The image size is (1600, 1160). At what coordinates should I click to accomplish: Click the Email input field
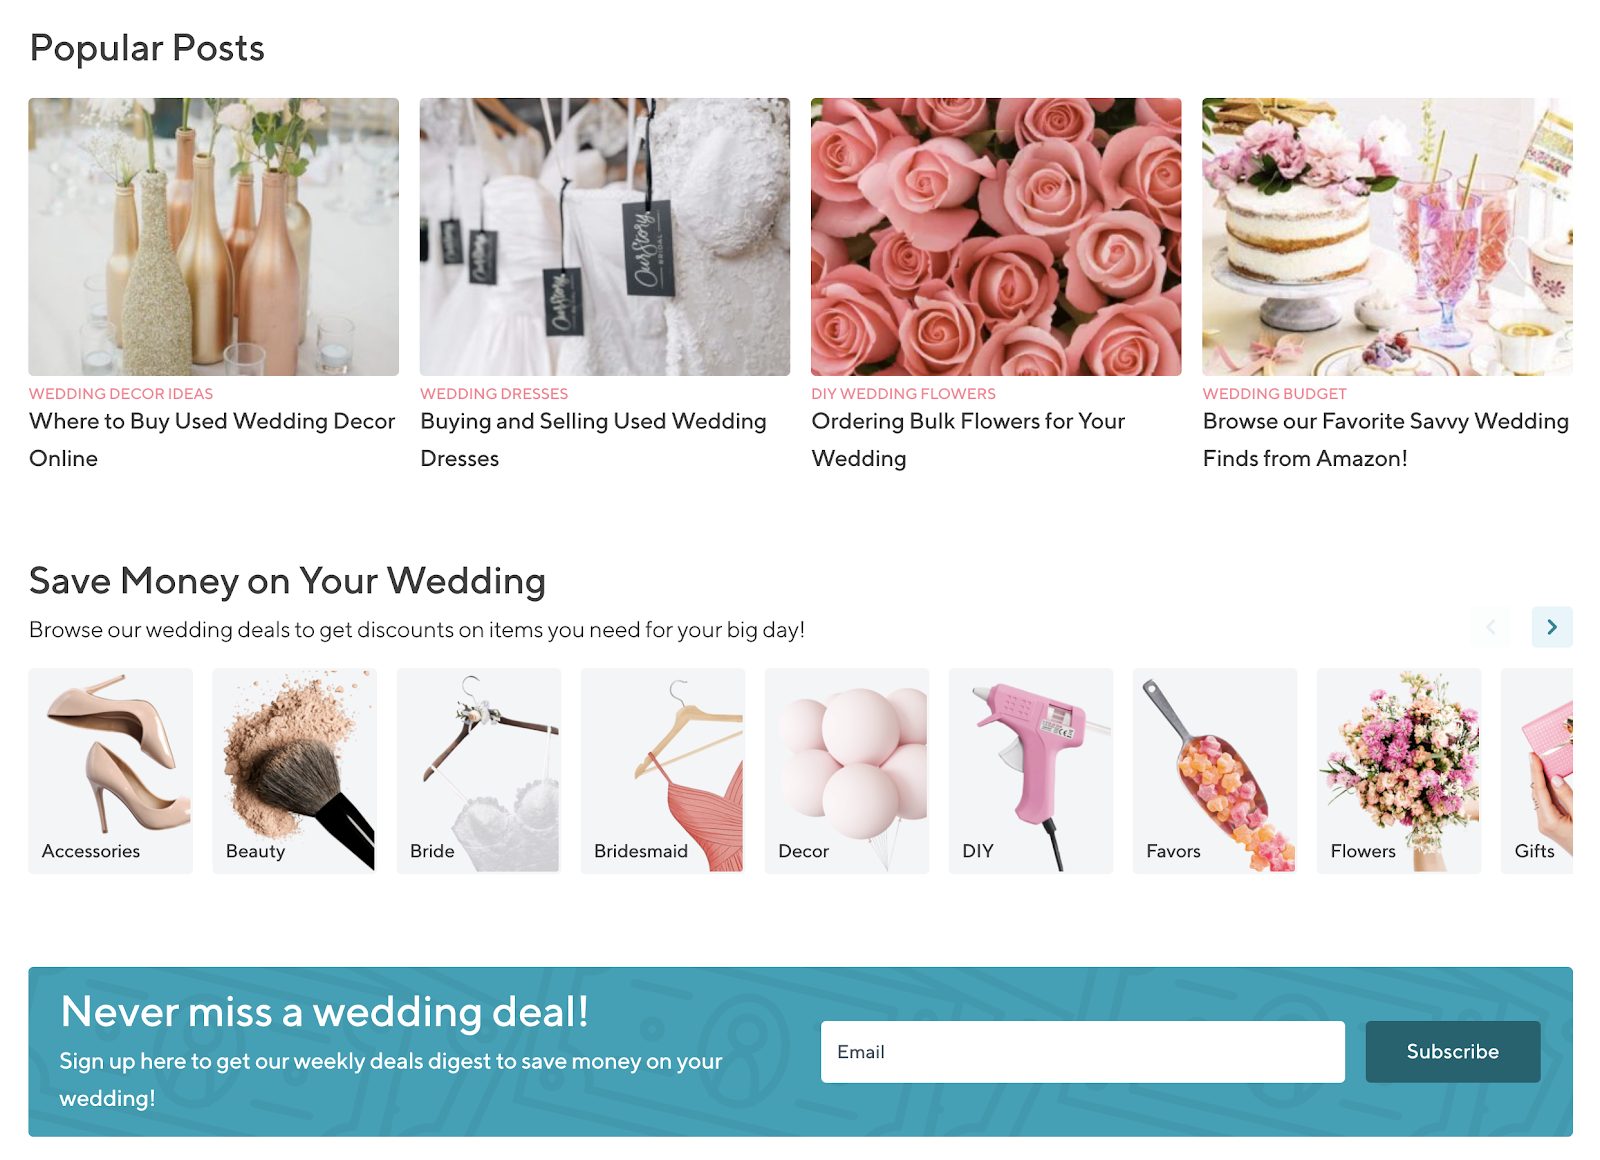[x=1083, y=1052]
